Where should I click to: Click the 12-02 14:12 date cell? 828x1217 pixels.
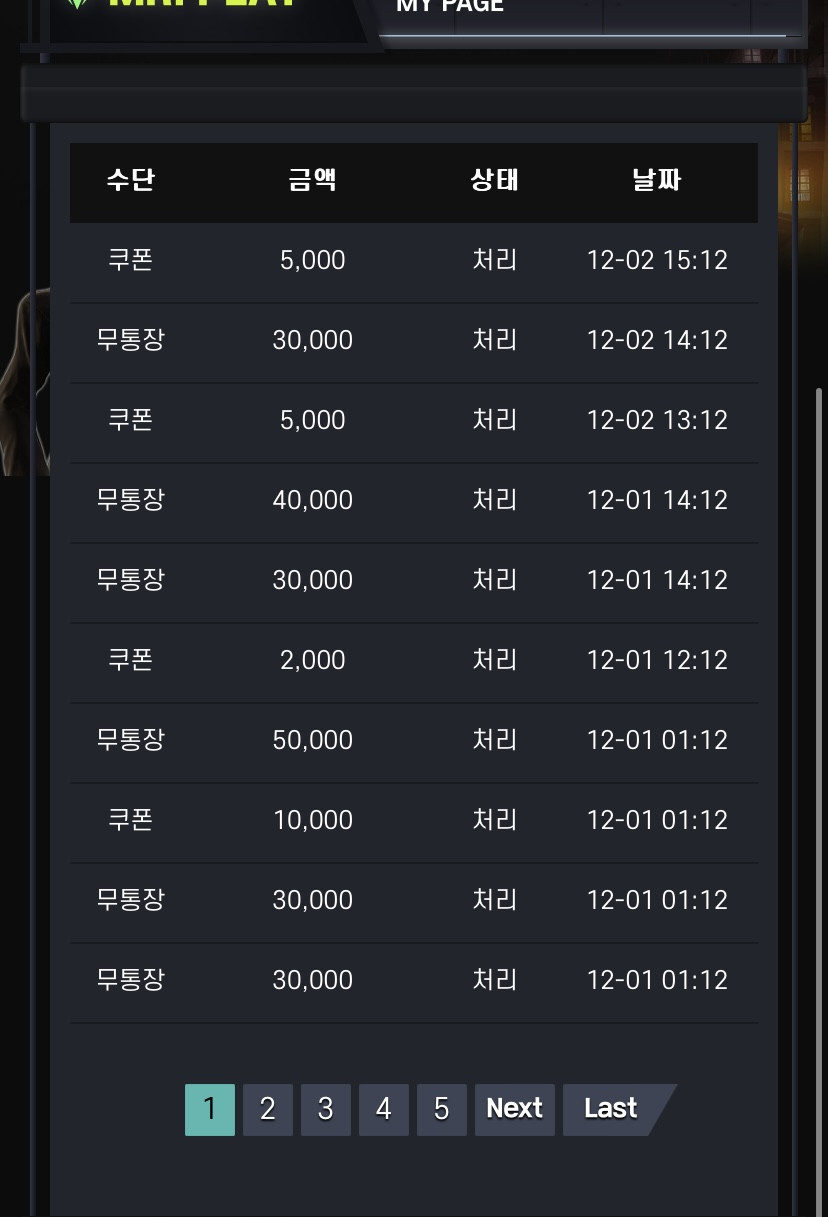[x=657, y=340]
